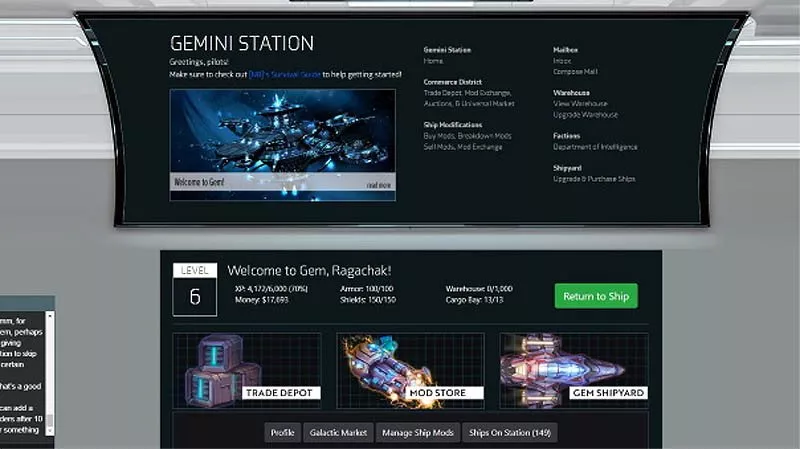Image resolution: width=800 pixels, height=449 pixels.
Task: Click the XP 4,177/6,000 text
Action: 271,289
